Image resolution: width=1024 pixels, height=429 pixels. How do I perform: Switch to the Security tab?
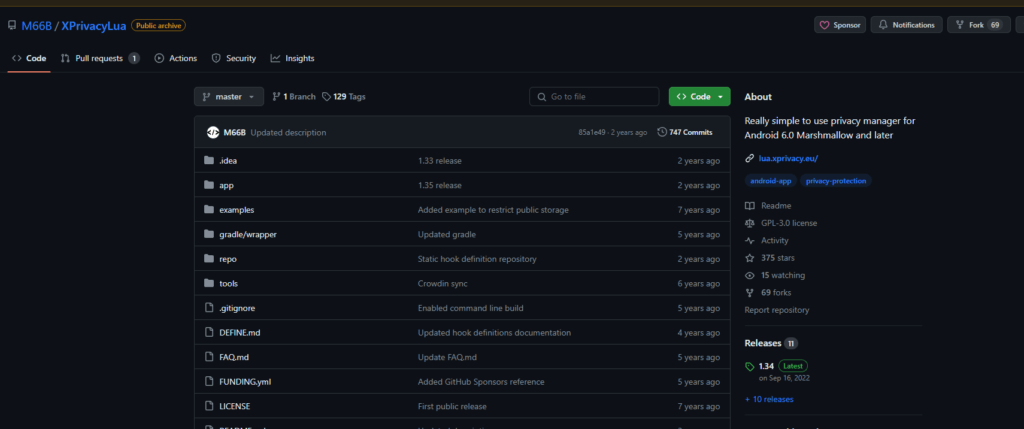(x=234, y=58)
